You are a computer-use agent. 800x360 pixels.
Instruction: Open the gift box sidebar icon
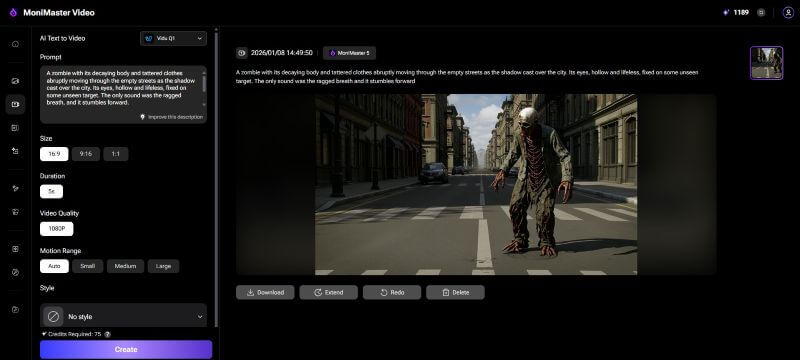point(15,212)
